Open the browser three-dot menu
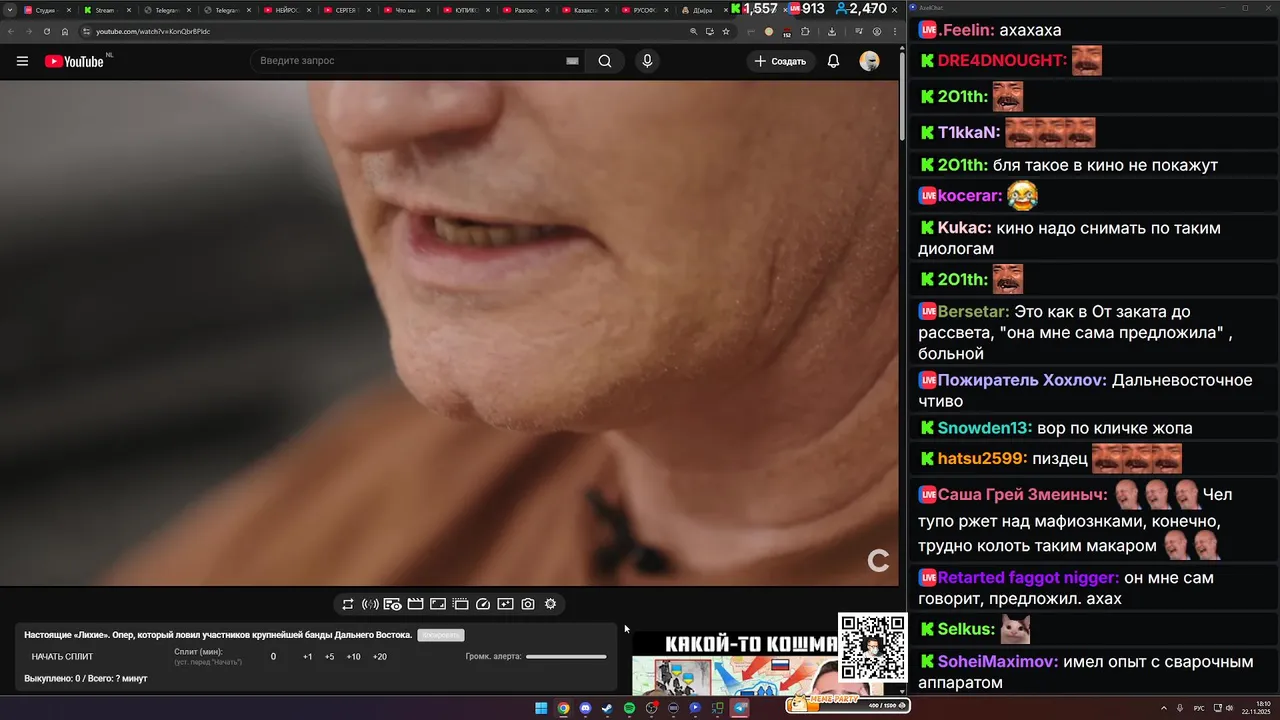This screenshot has height=720, width=1280. (894, 31)
